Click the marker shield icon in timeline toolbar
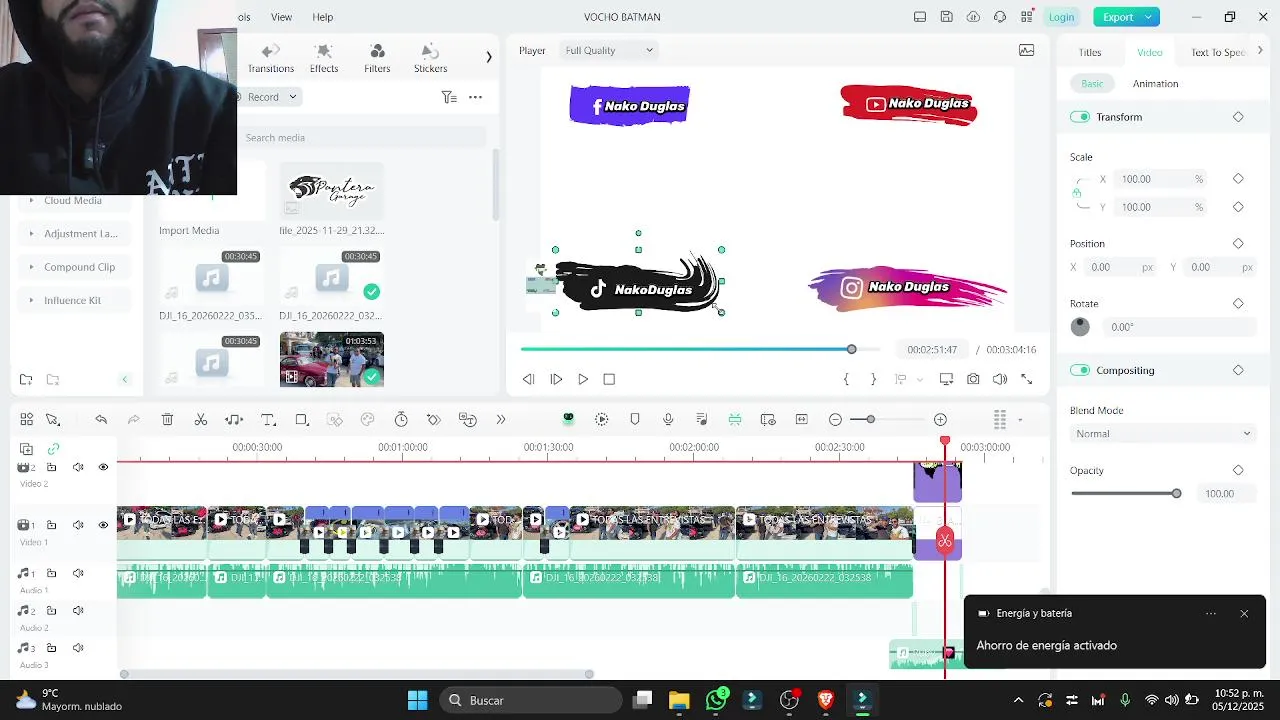 click(635, 420)
